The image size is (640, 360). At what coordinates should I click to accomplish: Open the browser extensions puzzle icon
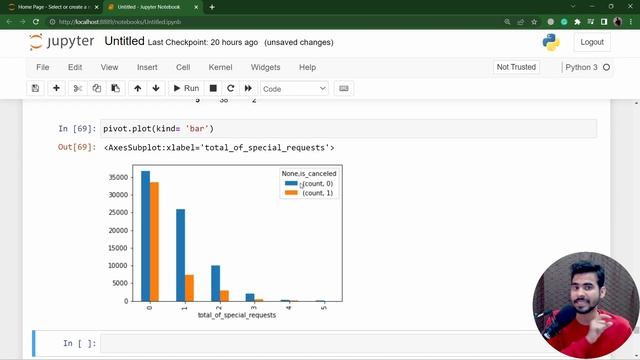(577, 22)
